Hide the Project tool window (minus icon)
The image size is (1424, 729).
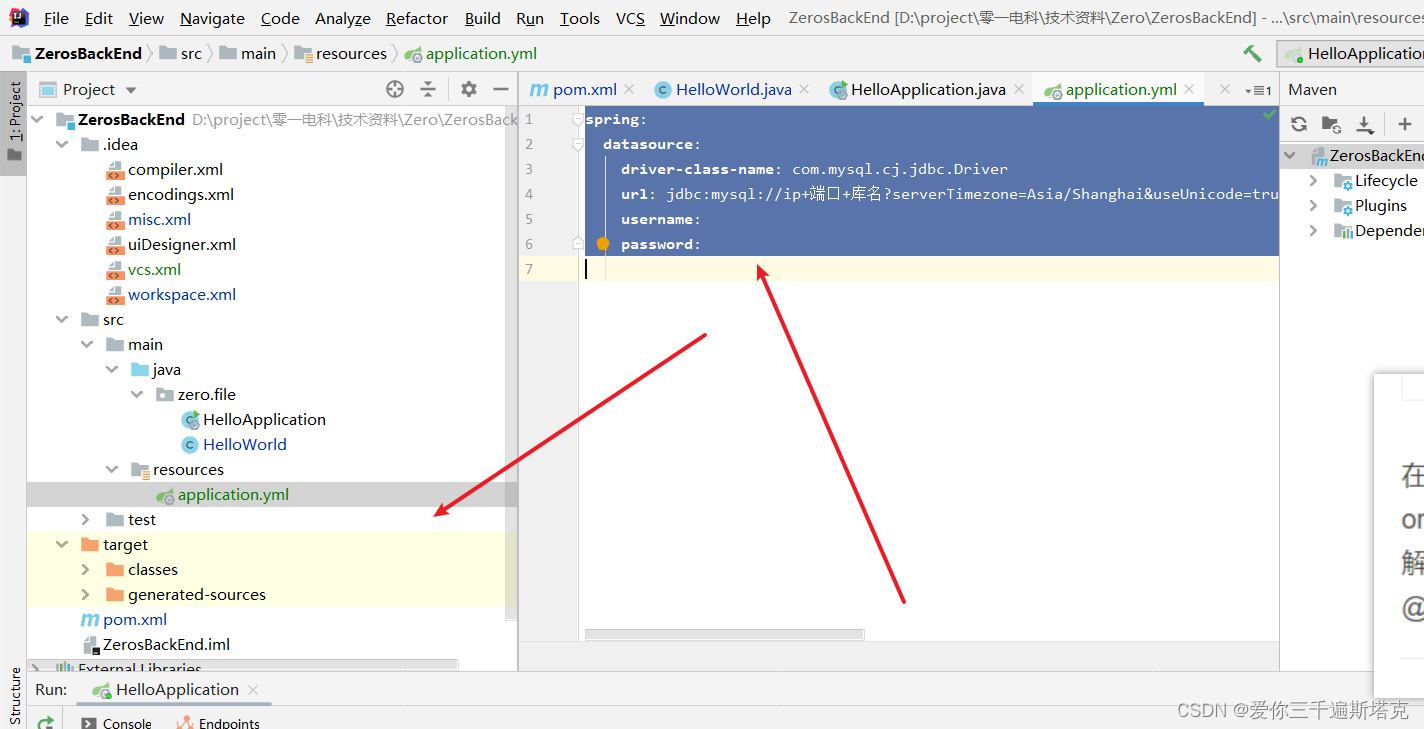[501, 89]
